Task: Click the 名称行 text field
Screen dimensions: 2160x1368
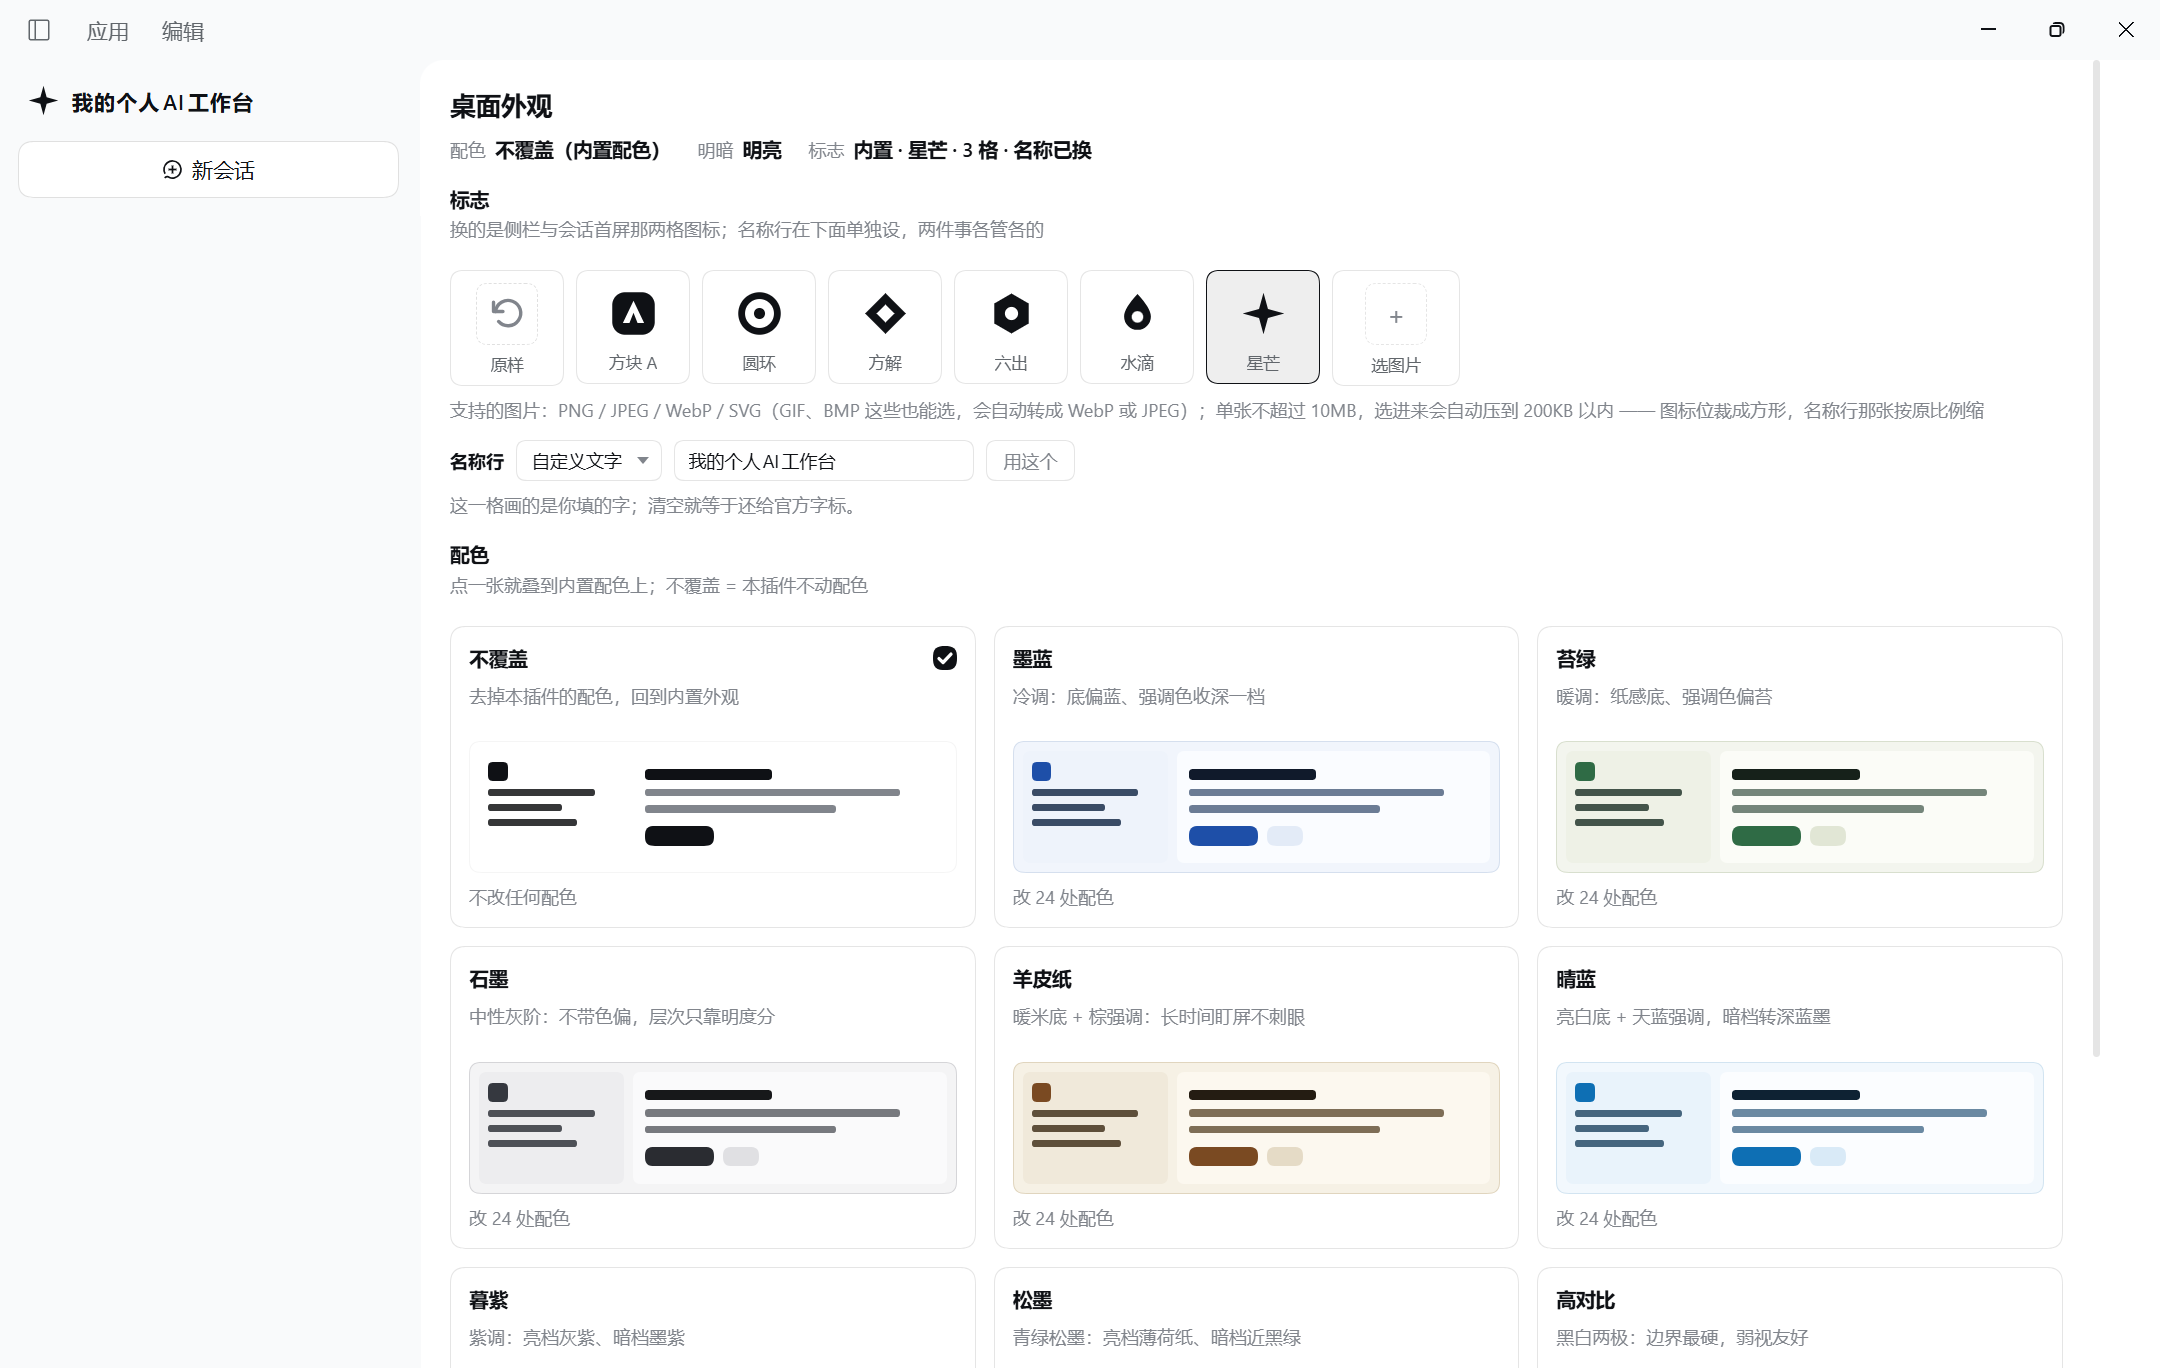Action: click(x=824, y=461)
